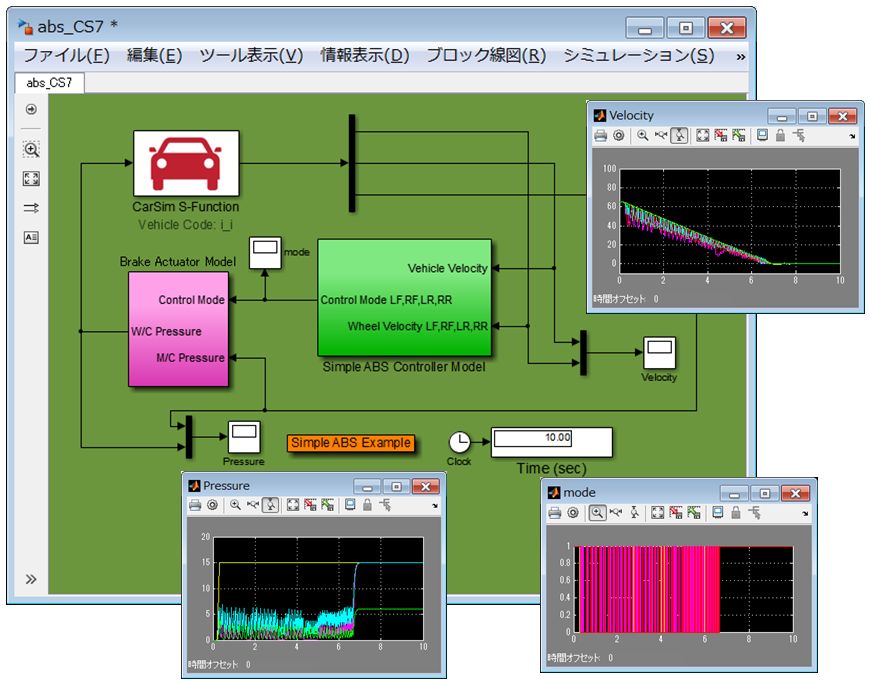Toggle the Y-axis zoom button in the Velocity scope
The width and height of the screenshot is (870, 682).
[x=680, y=135]
